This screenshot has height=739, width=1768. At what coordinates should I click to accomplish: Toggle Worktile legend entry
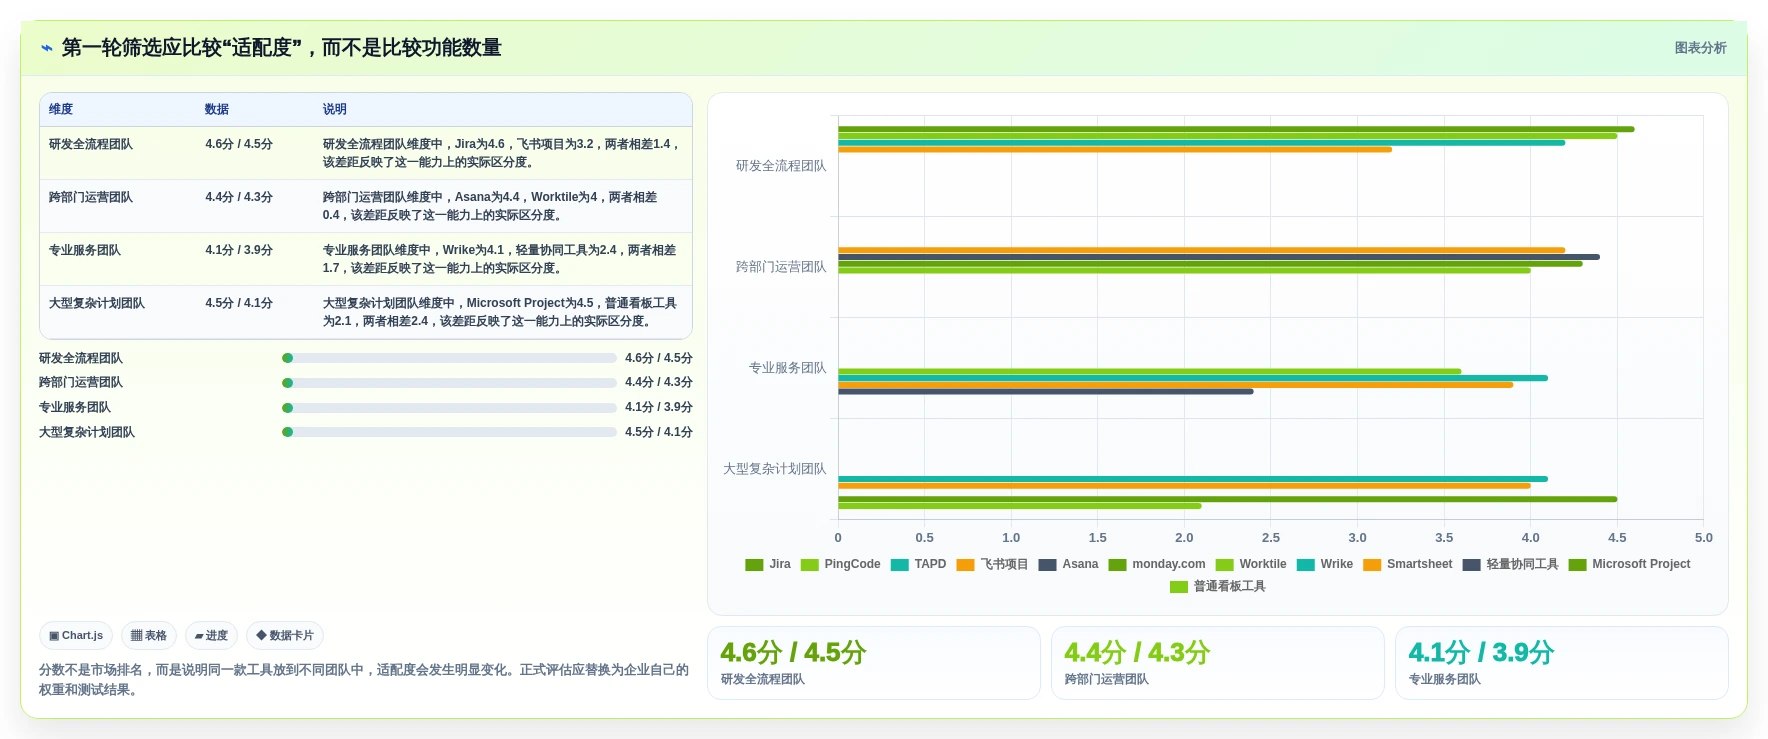(1251, 564)
